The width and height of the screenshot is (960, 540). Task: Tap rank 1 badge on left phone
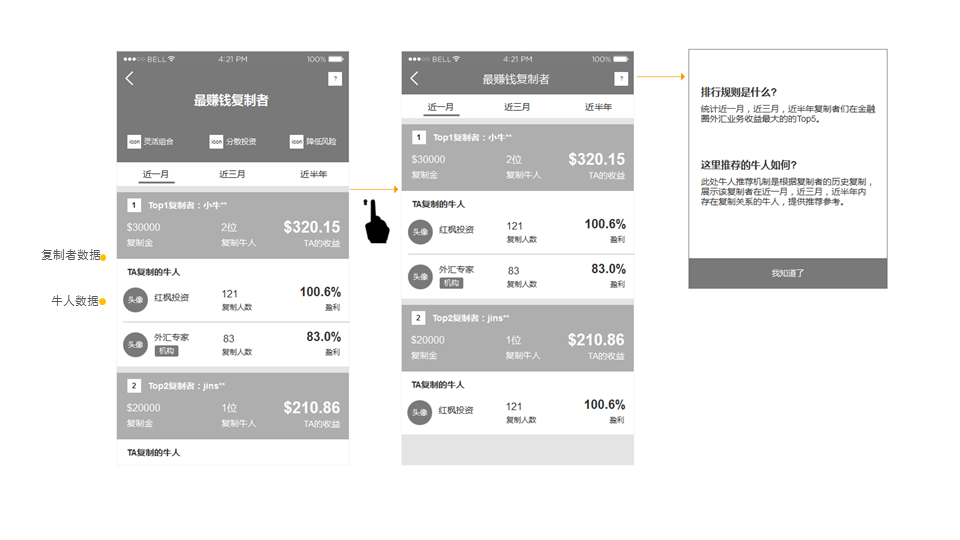pos(133,205)
